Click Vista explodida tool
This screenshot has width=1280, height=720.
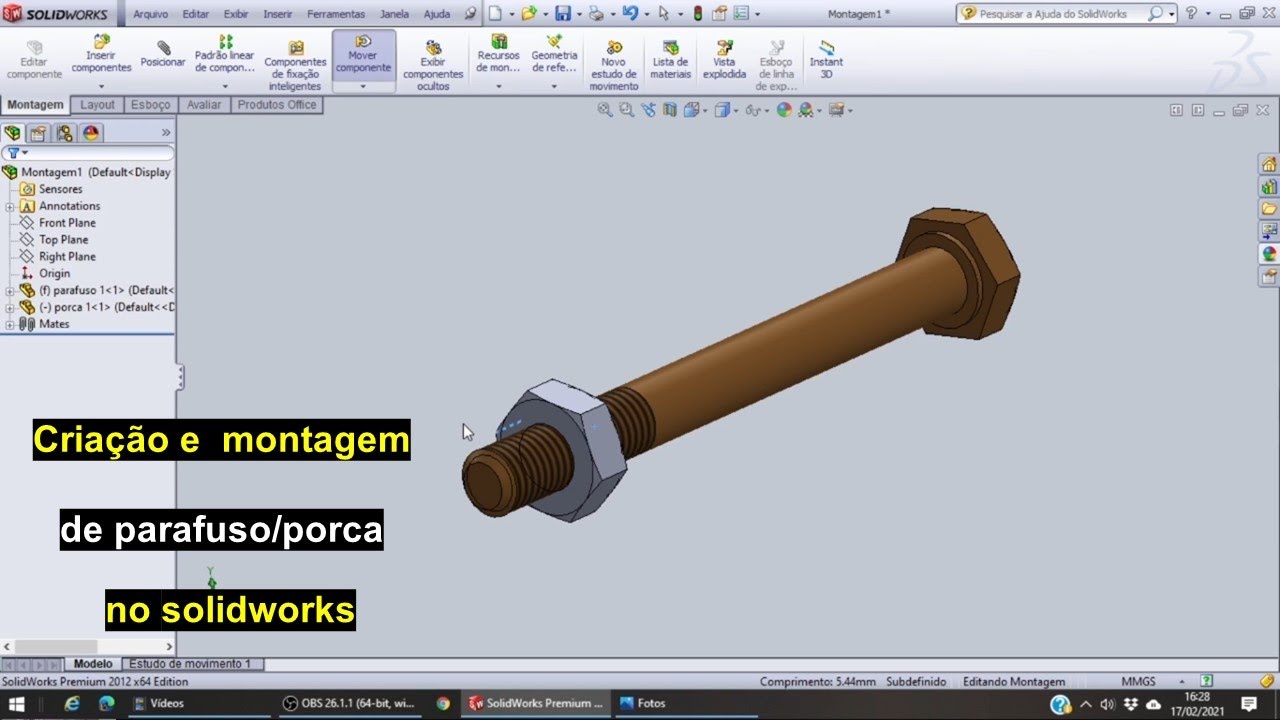724,60
